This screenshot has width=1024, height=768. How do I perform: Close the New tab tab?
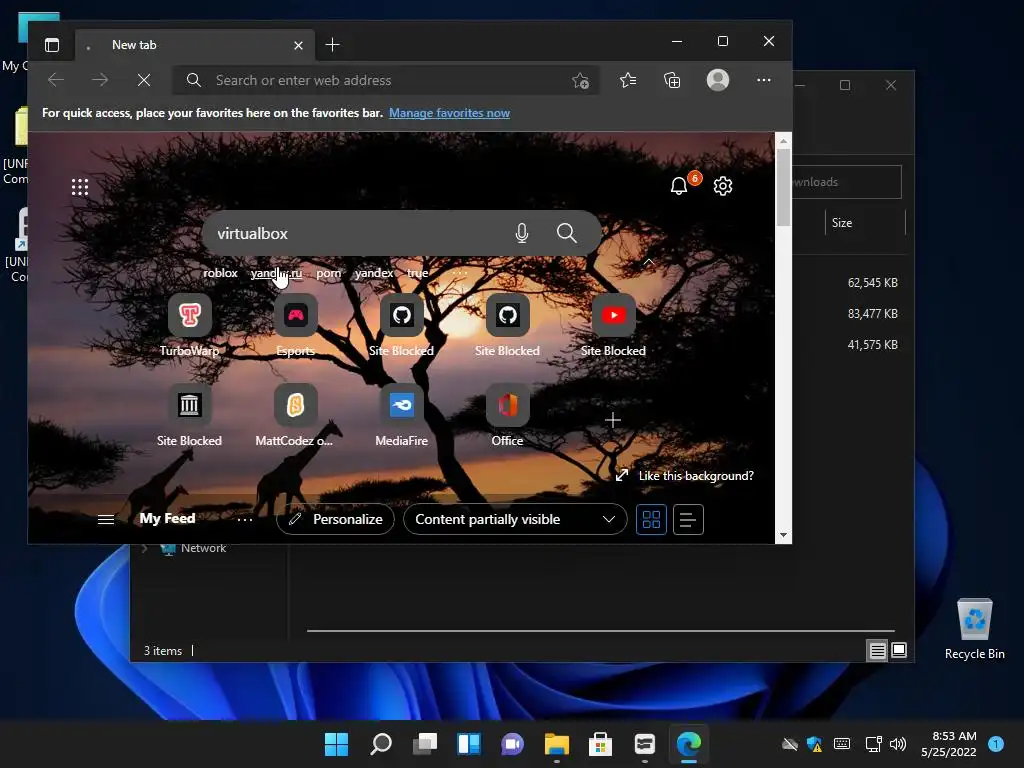[x=298, y=45]
